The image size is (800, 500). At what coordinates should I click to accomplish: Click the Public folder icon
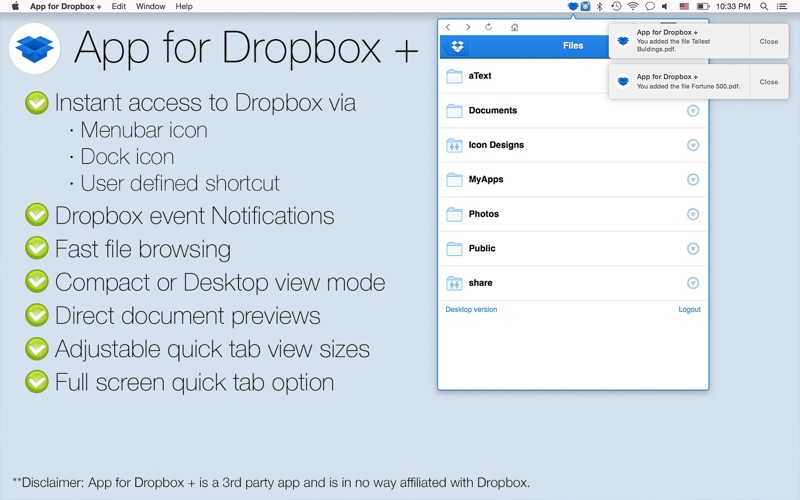pos(454,248)
